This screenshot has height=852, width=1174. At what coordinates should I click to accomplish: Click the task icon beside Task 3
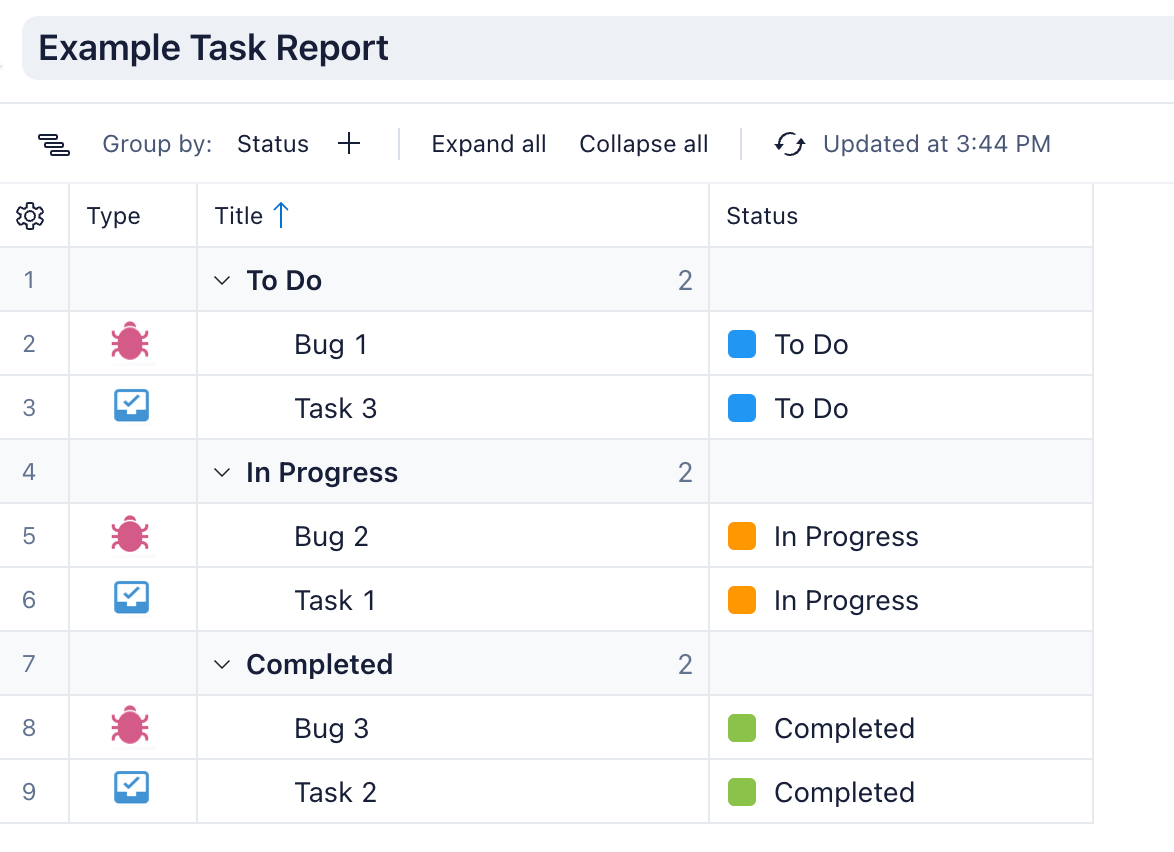click(x=131, y=406)
